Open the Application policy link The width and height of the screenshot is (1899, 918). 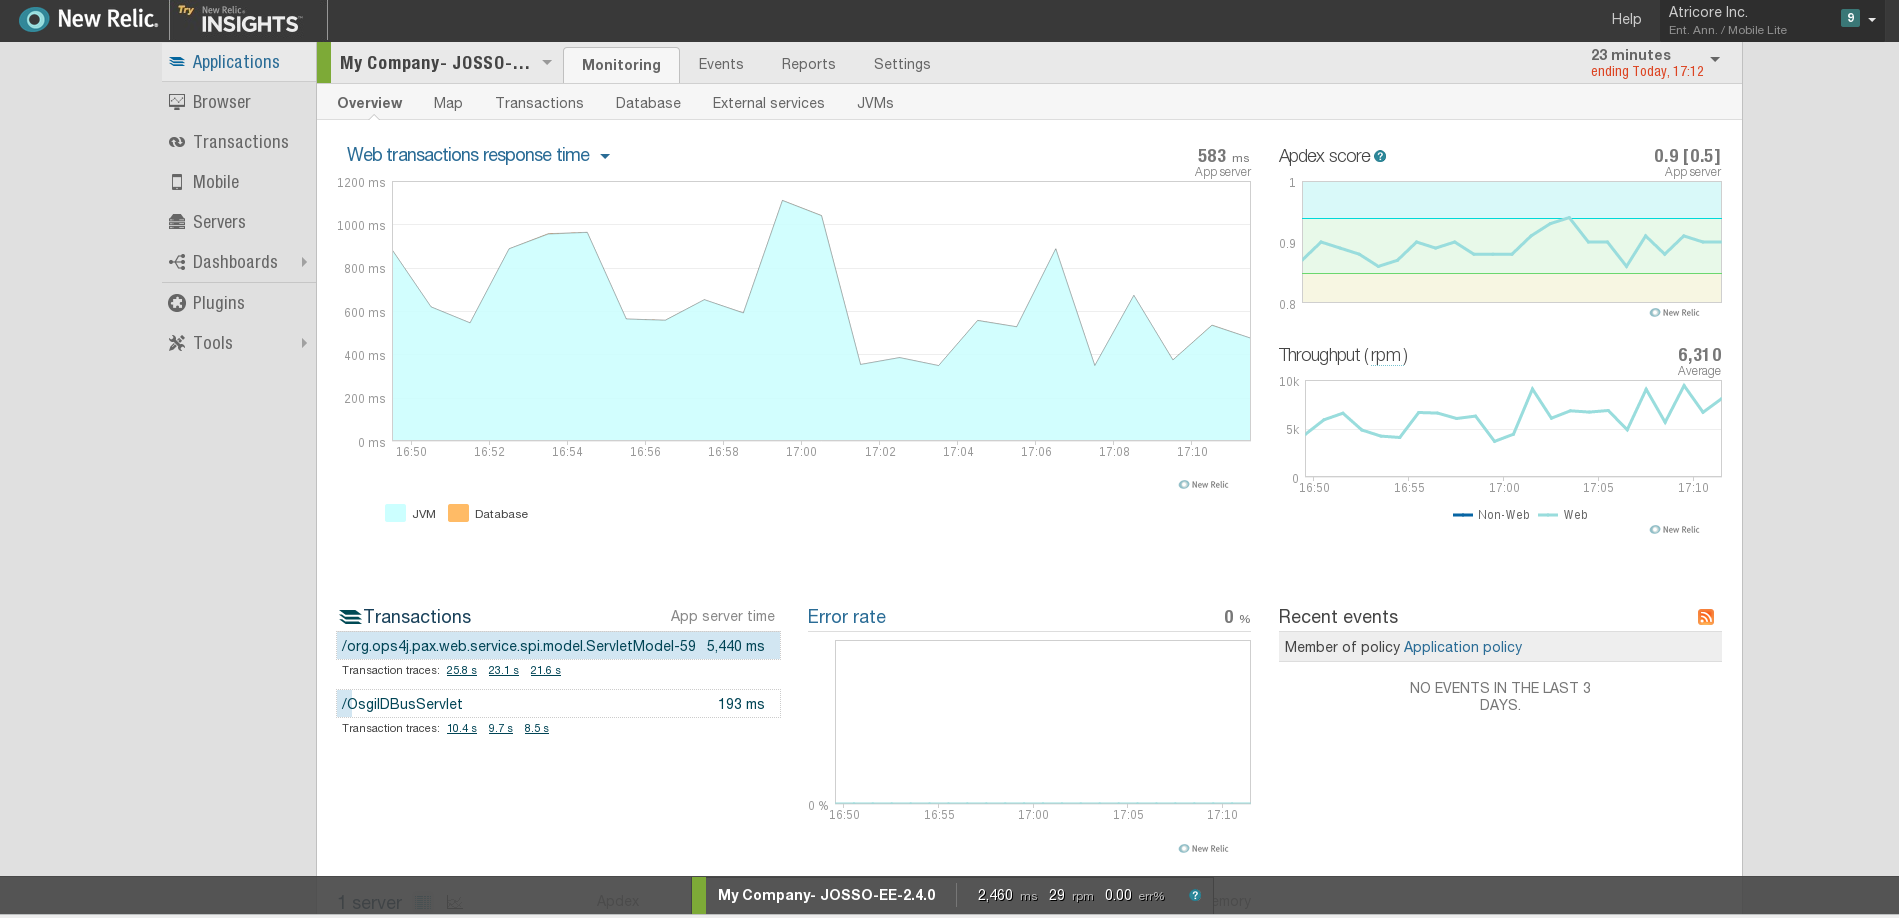pyautogui.click(x=1462, y=647)
